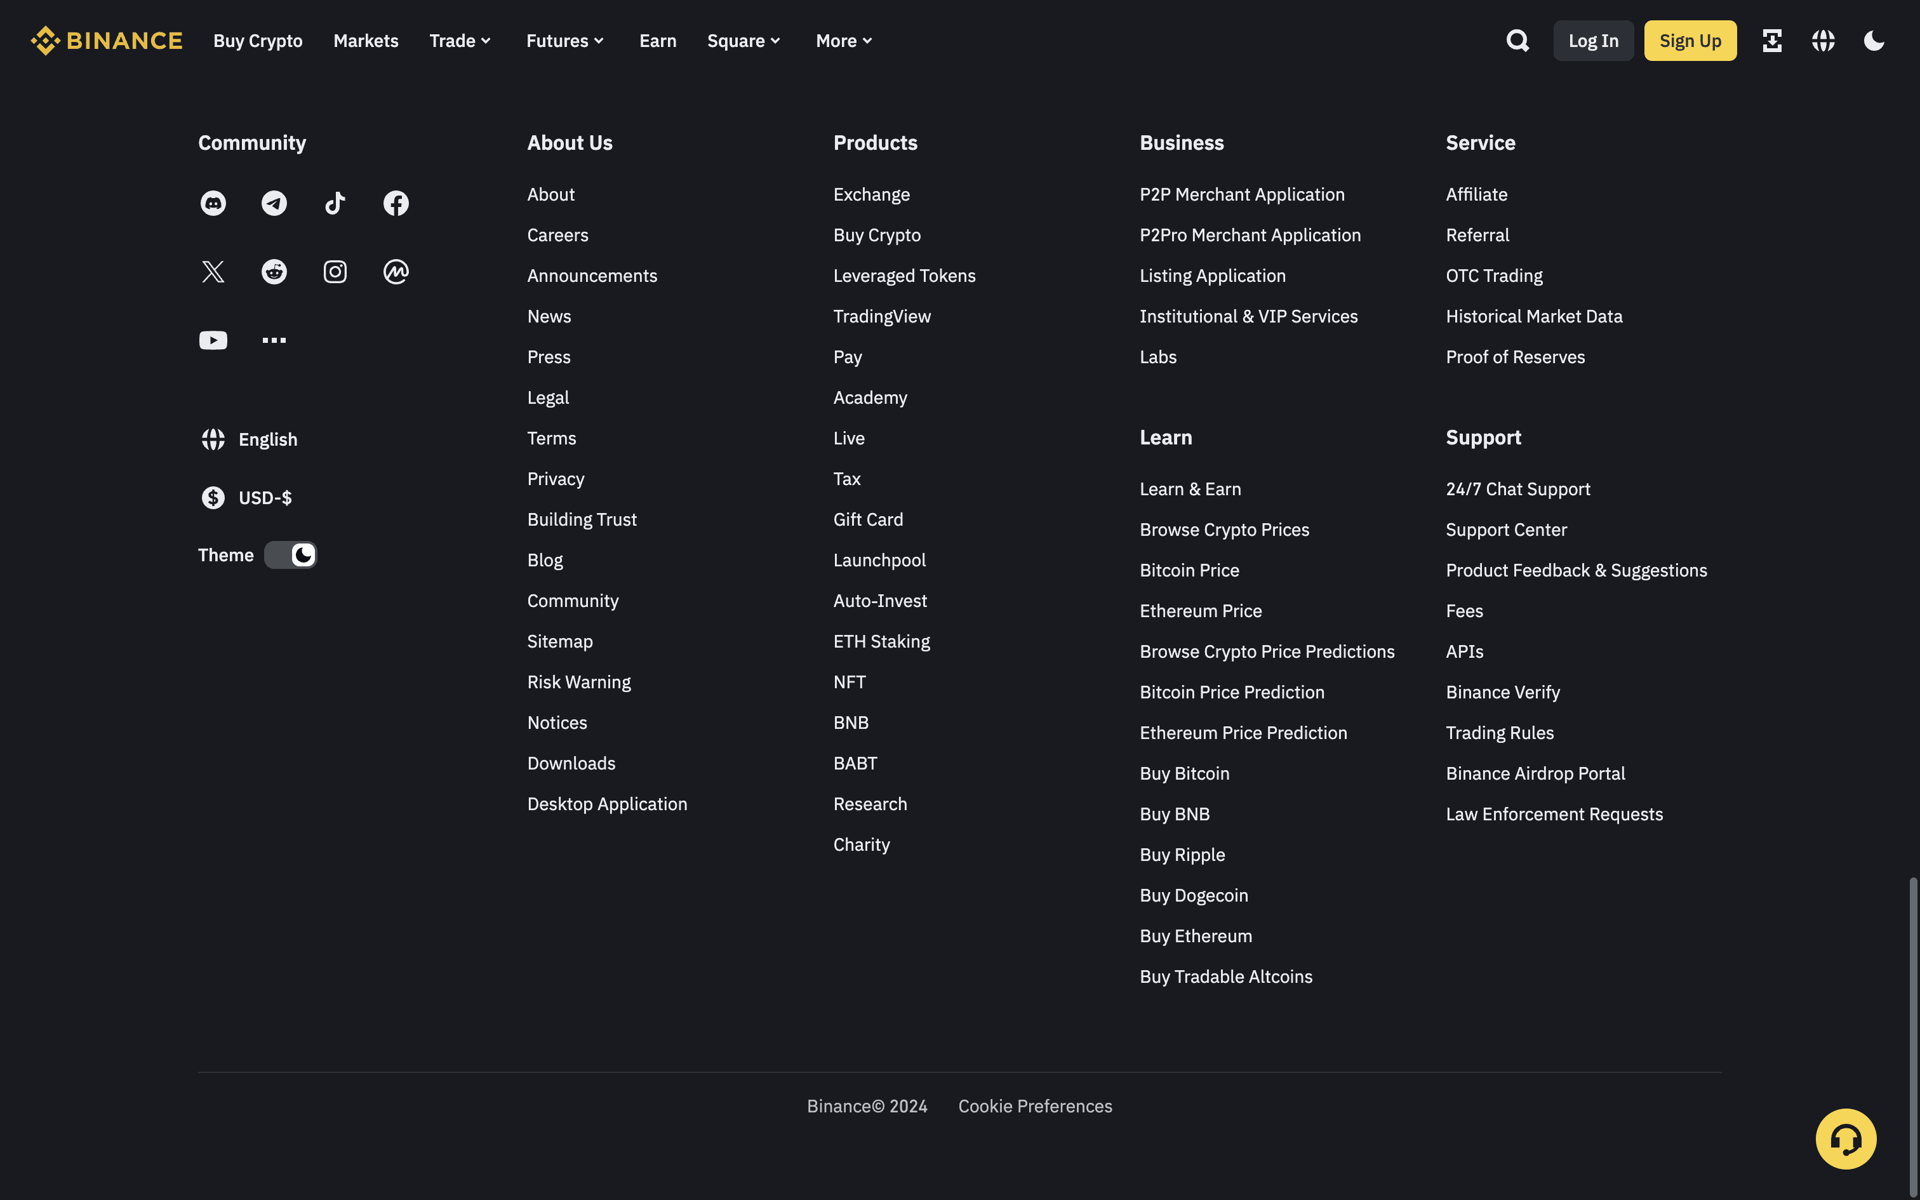Open the USD-$ currency selector
Screen dimensions: 1920x1200
point(246,497)
